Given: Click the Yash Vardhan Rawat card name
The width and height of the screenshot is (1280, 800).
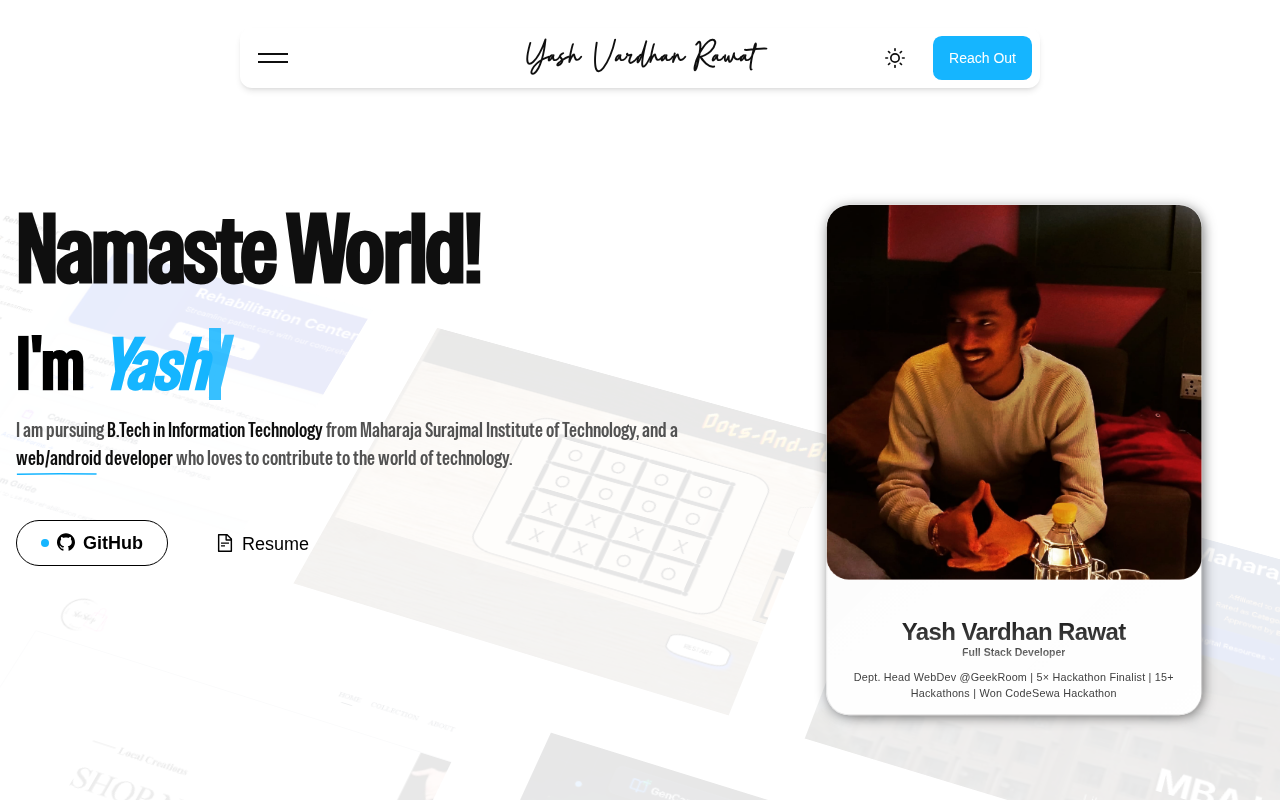Looking at the screenshot, I should [1014, 632].
